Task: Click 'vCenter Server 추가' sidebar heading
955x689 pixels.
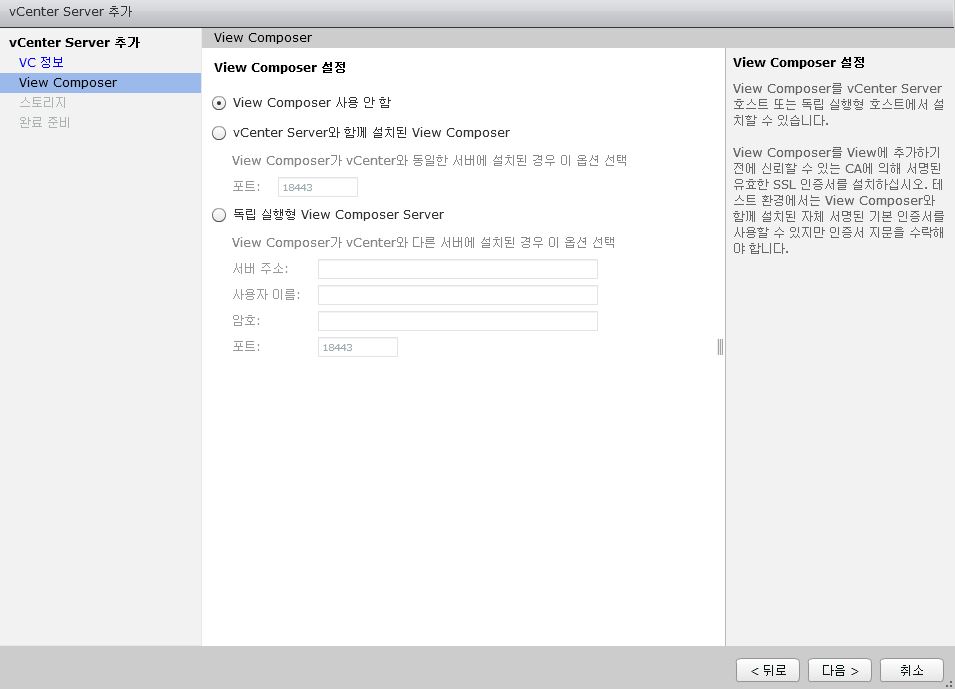Action: 74,43
